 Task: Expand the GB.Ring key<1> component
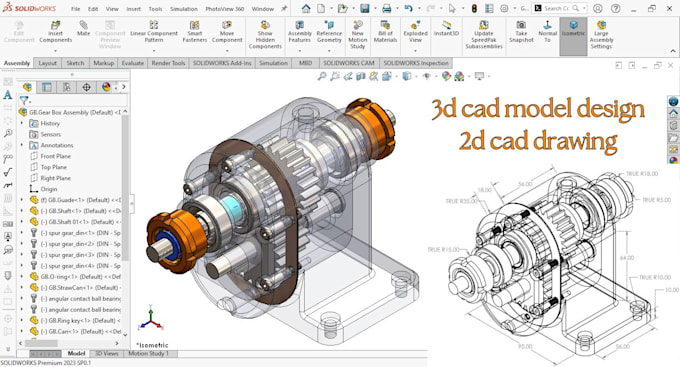coord(22,320)
